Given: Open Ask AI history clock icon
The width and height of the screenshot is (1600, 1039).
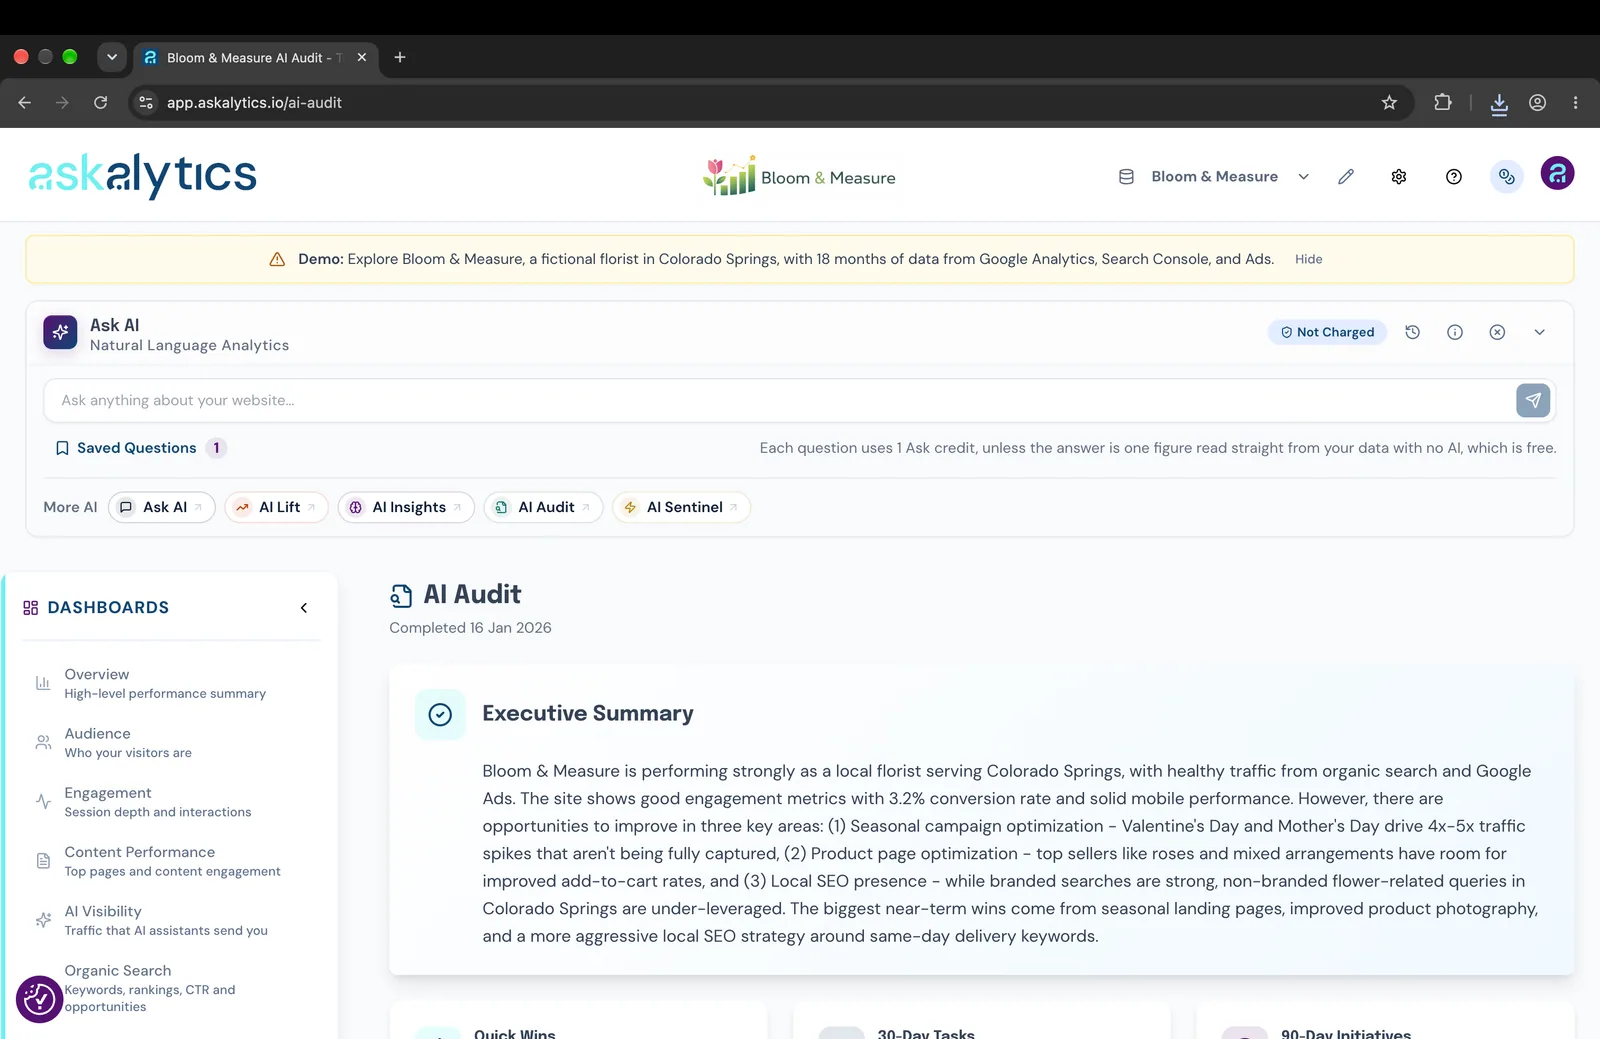Looking at the screenshot, I should tap(1412, 332).
